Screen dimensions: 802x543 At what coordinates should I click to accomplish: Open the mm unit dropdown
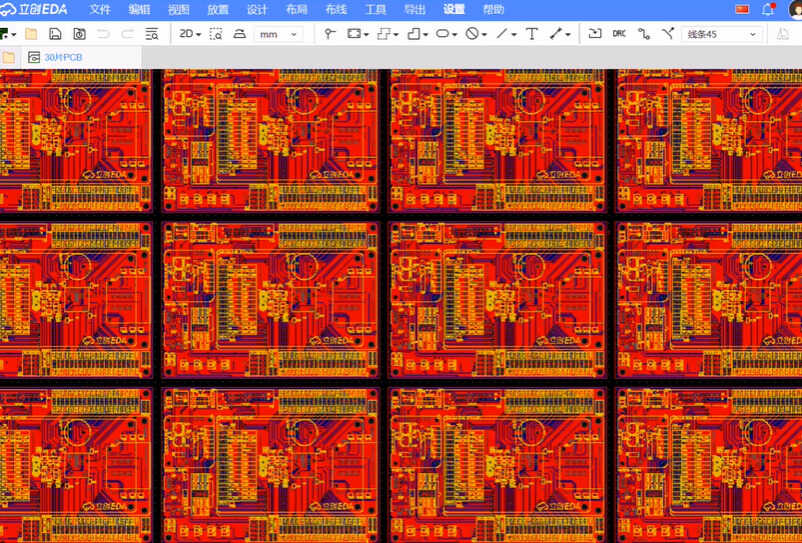[x=279, y=34]
